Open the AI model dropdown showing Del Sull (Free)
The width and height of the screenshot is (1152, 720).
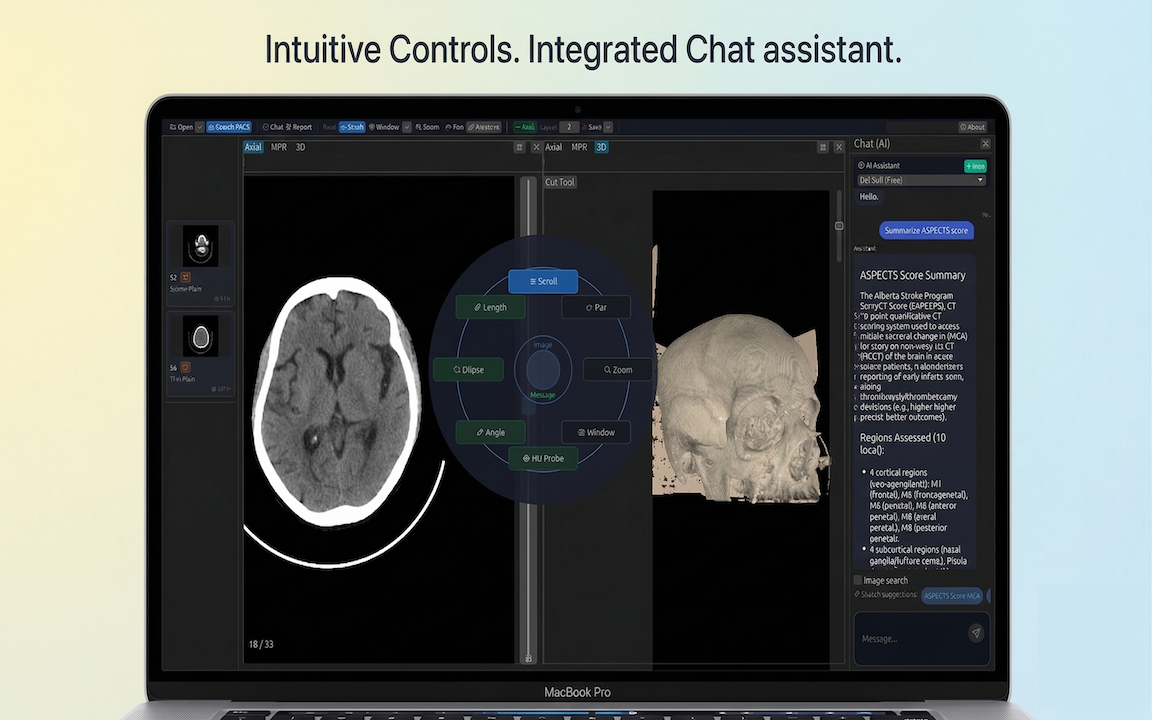(x=920, y=179)
